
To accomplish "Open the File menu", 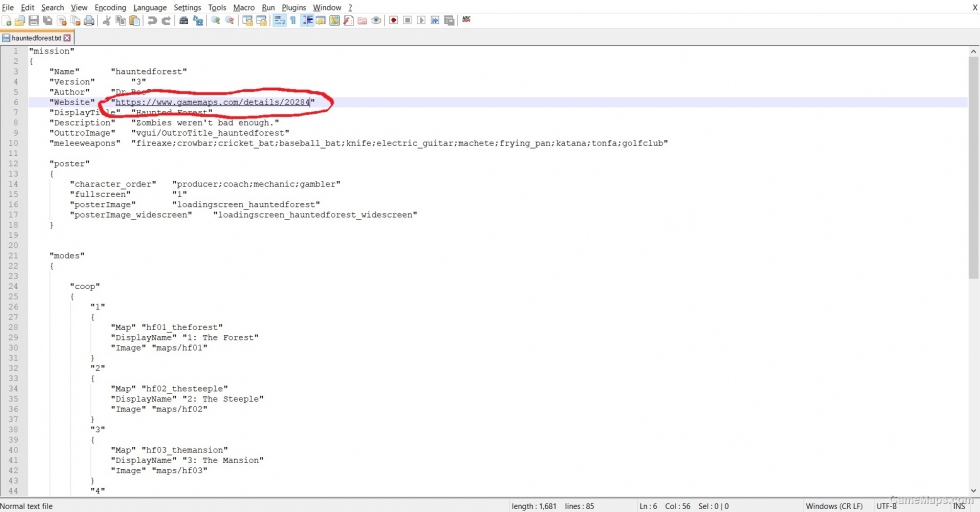I will point(8,8).
